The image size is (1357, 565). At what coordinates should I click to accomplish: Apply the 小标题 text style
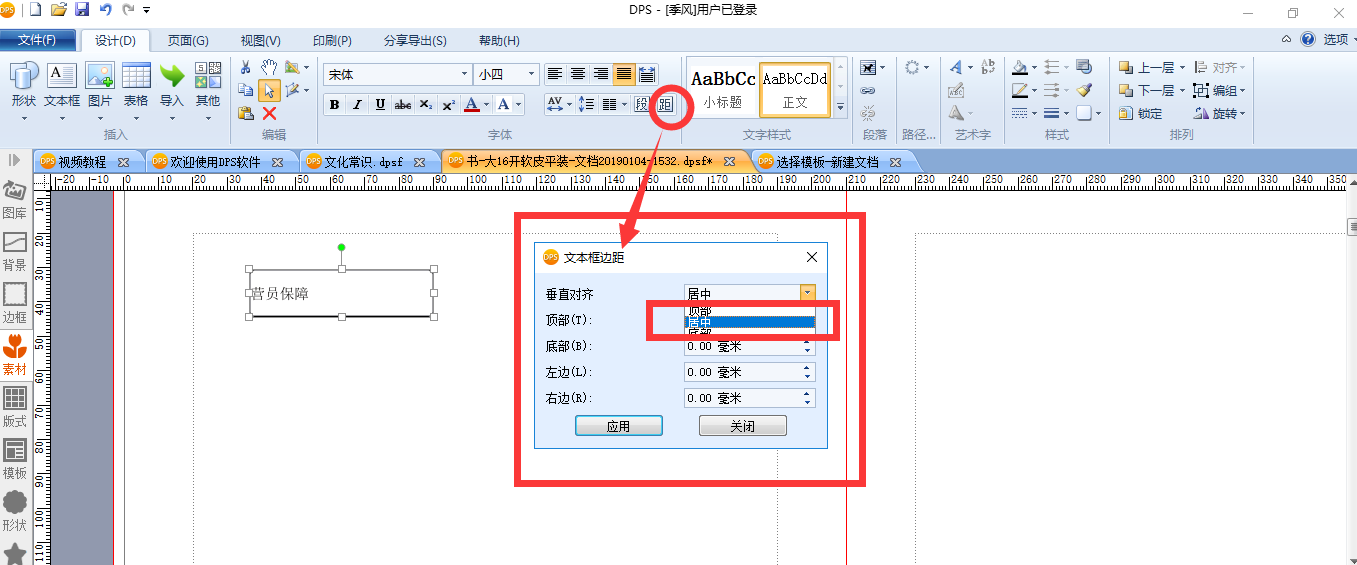click(x=723, y=88)
